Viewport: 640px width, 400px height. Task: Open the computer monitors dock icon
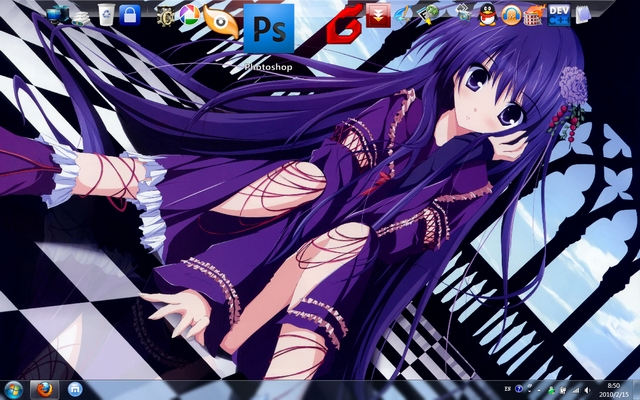pyautogui.click(x=58, y=16)
